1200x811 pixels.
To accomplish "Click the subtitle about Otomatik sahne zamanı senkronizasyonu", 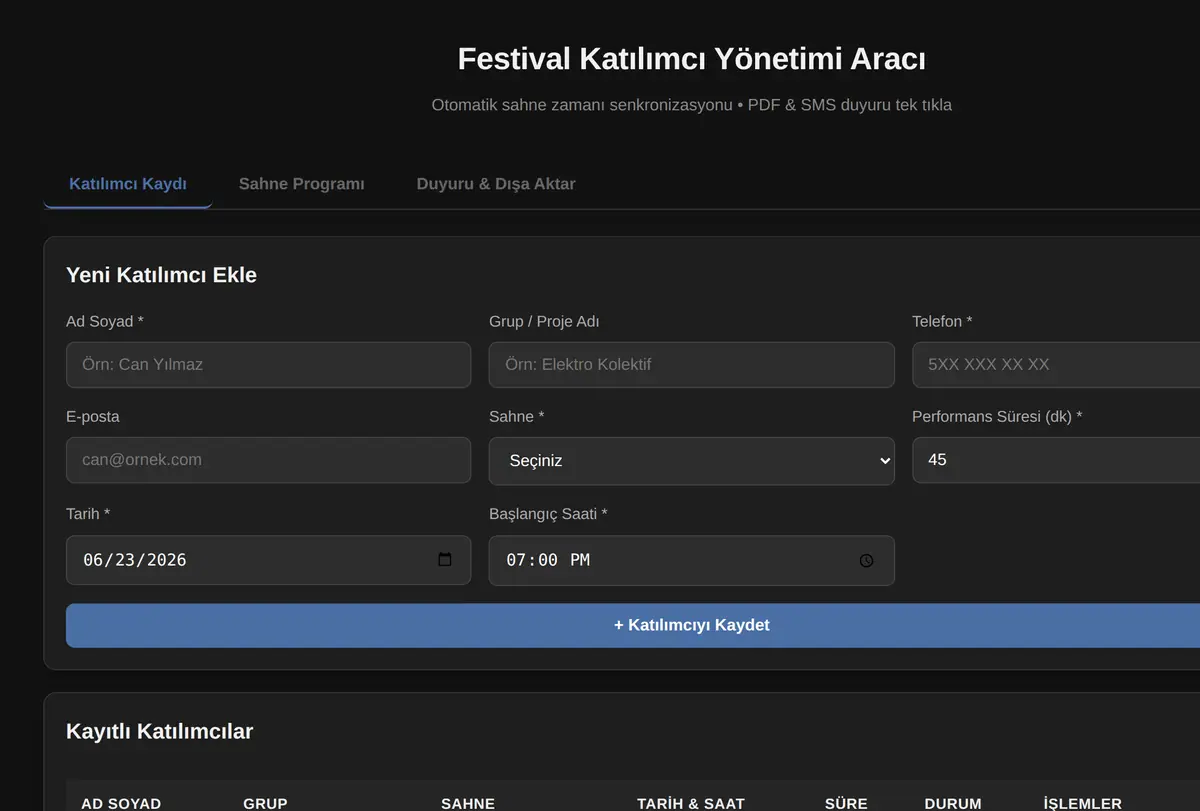I will click(x=692, y=105).
